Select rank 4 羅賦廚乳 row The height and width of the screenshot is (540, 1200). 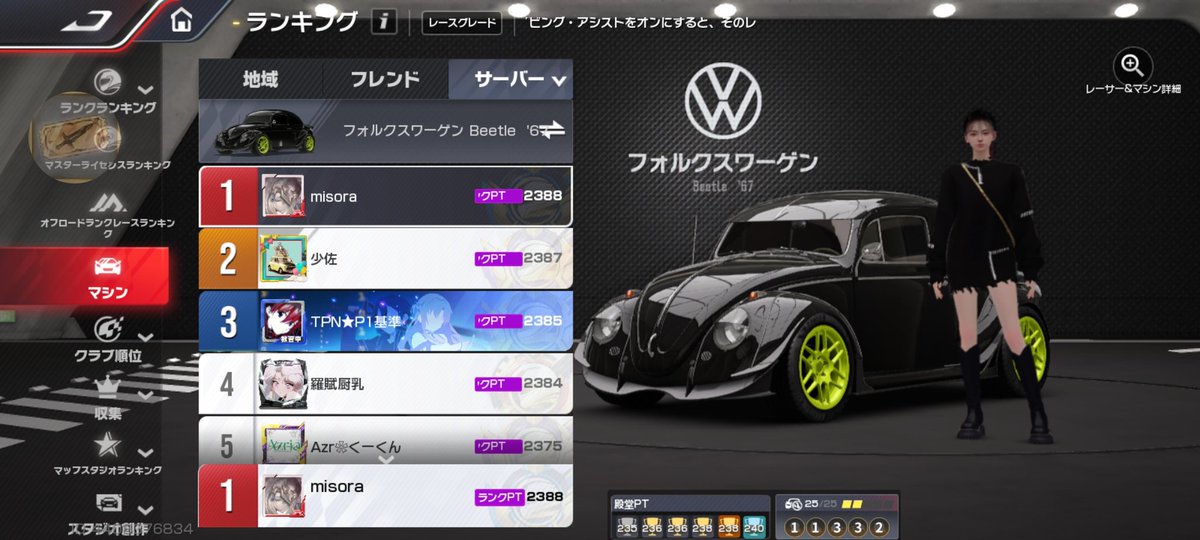(386, 383)
